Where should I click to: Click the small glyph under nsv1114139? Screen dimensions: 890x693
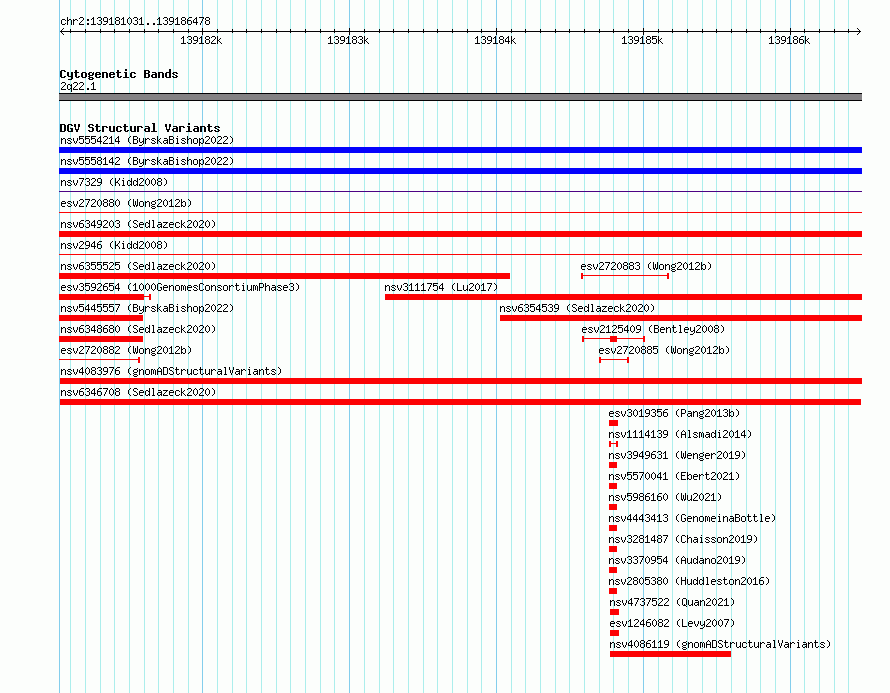point(613,444)
